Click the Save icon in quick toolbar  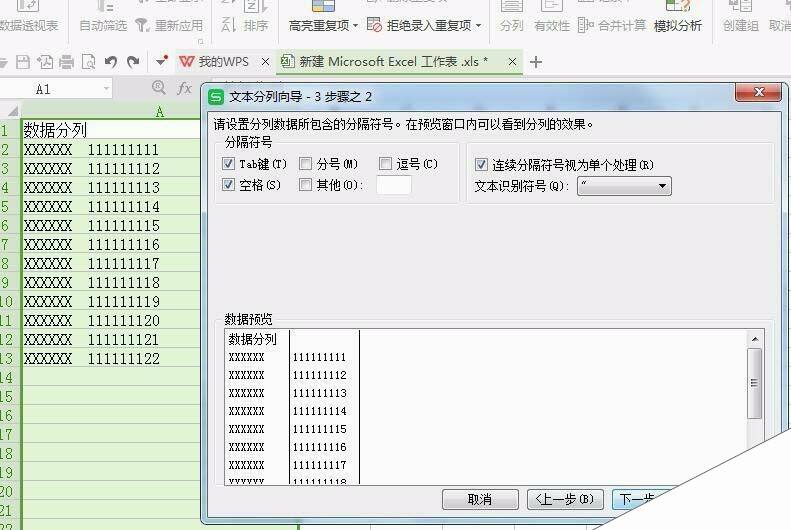pos(23,62)
